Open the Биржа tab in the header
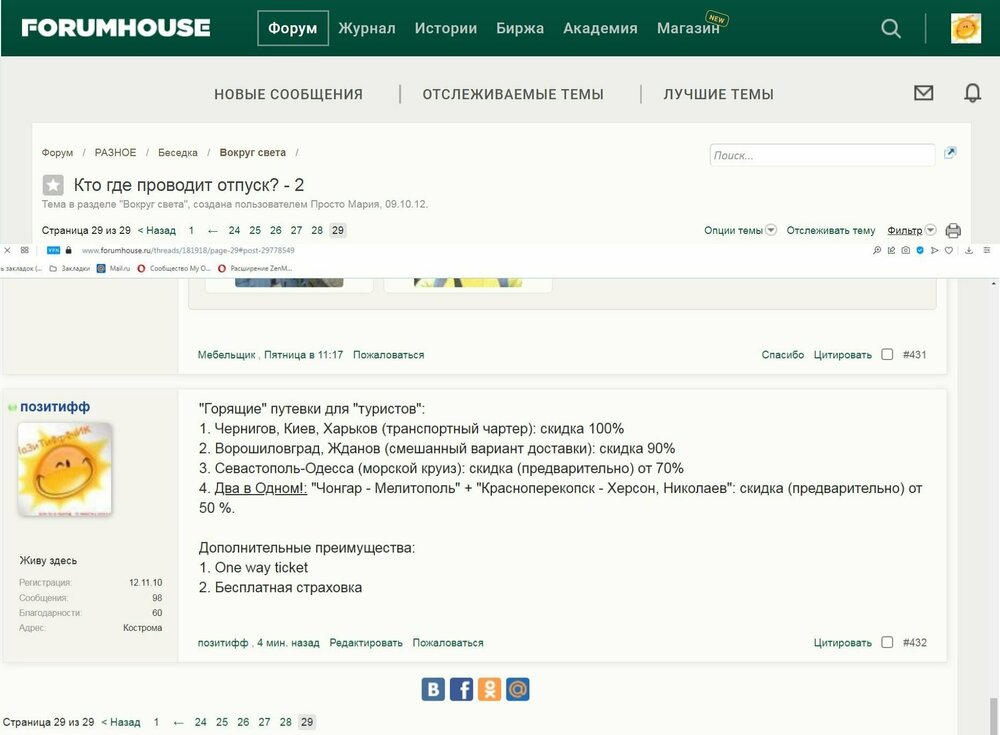 pos(520,28)
